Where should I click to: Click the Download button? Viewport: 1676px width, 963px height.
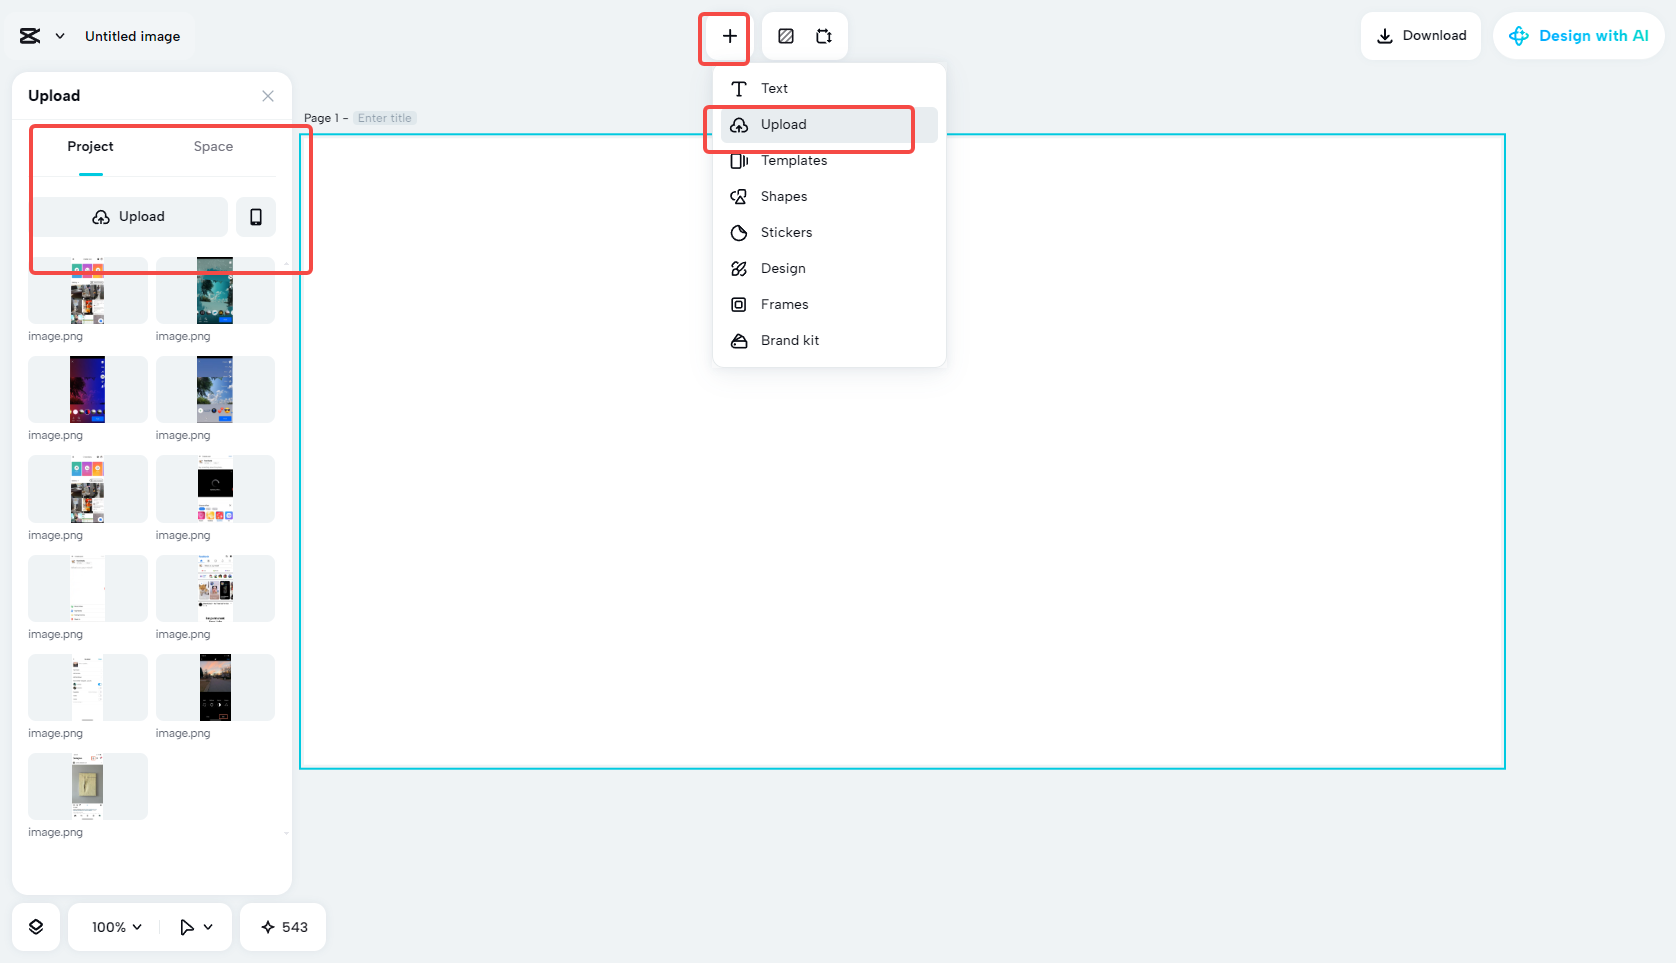[x=1421, y=35]
